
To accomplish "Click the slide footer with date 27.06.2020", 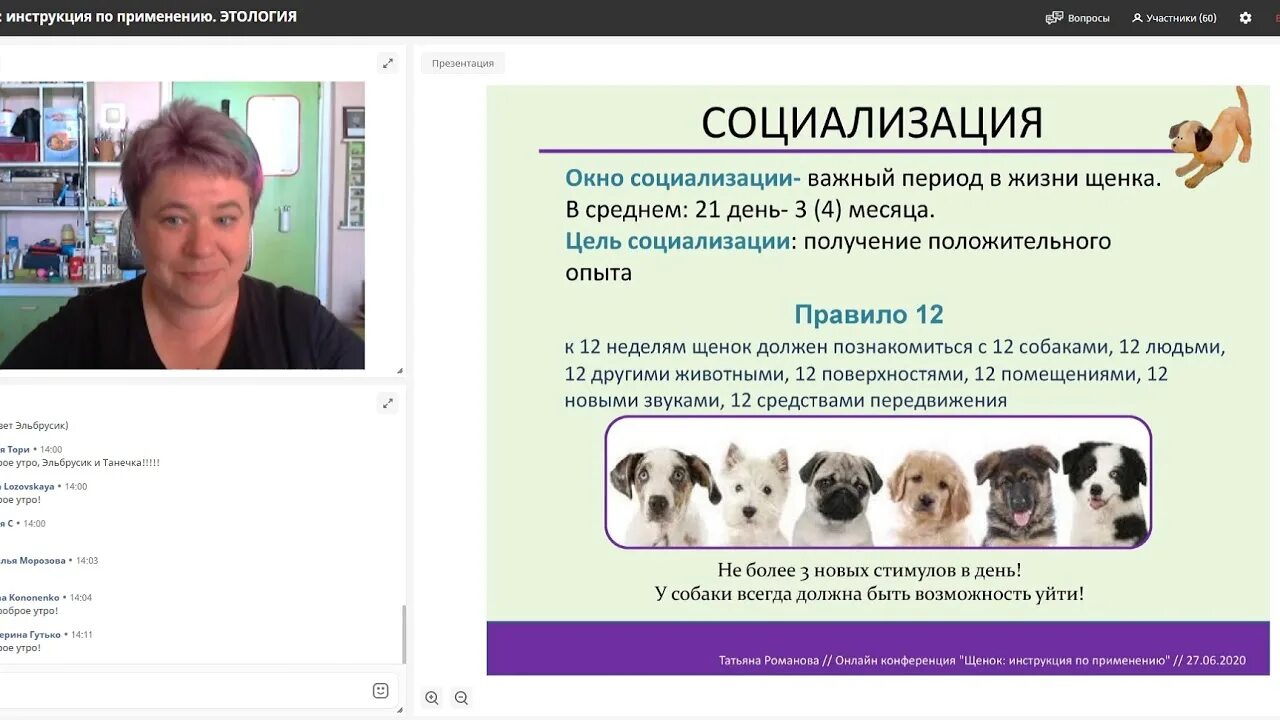I will point(982,660).
